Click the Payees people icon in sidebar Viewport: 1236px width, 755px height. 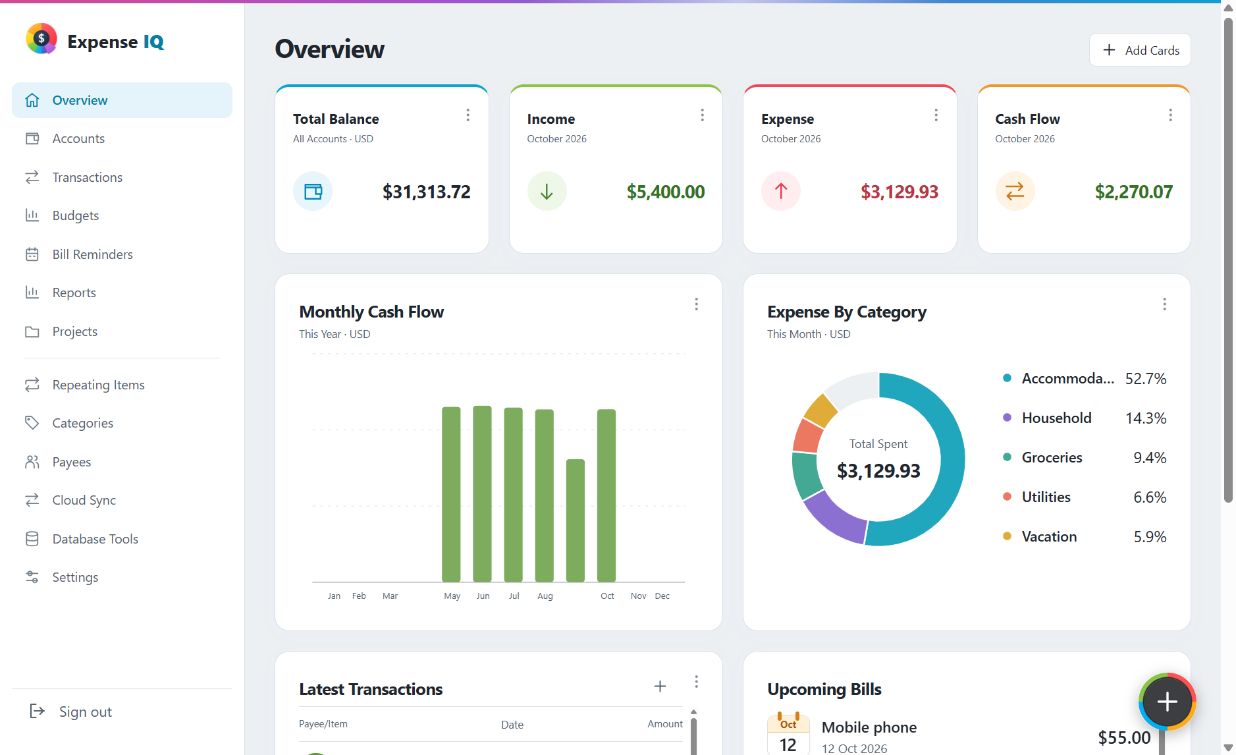click(32, 462)
